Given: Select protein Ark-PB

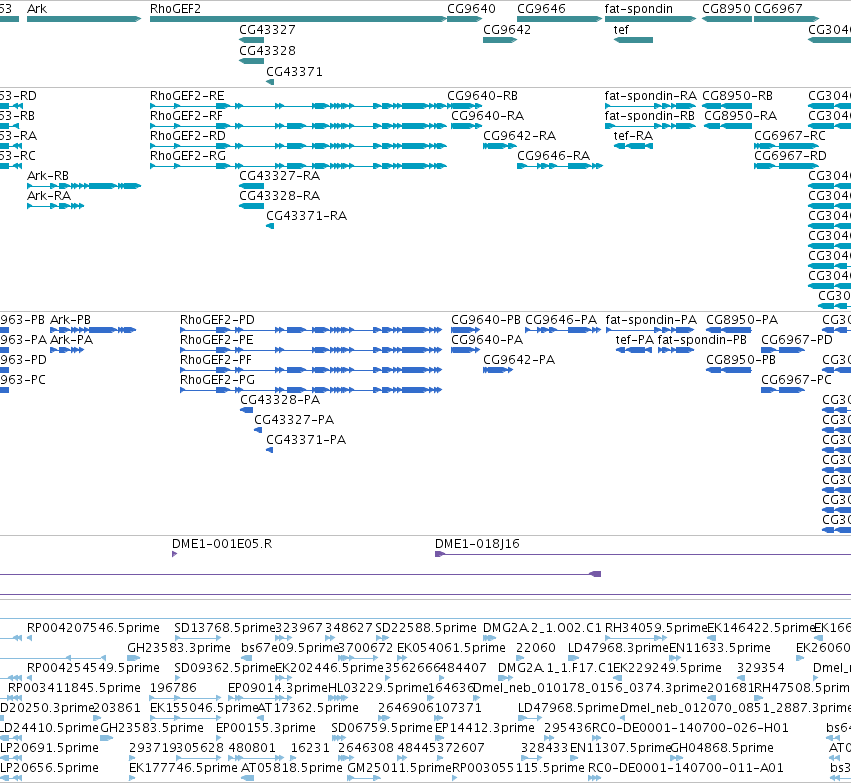Looking at the screenshot, I should pyautogui.click(x=93, y=330).
